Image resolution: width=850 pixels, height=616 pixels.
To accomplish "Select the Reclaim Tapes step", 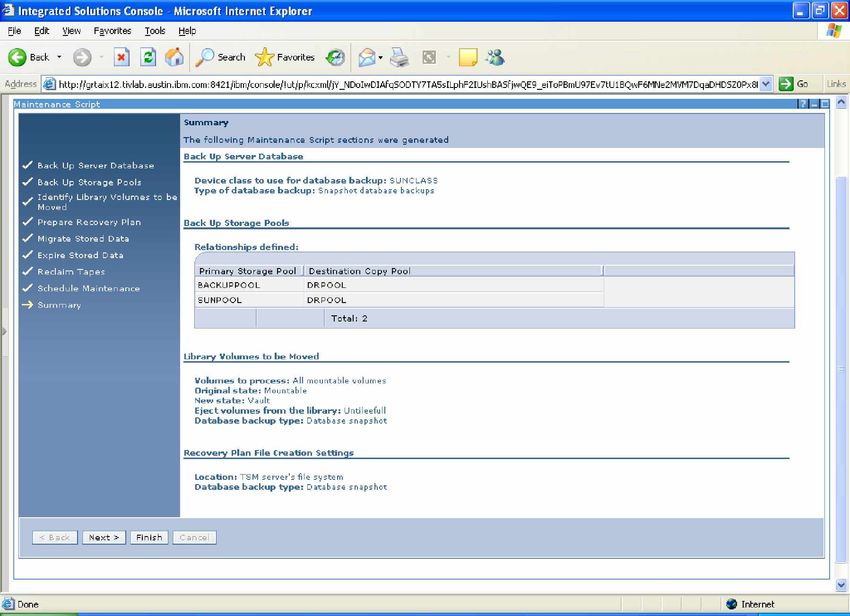I will coord(71,272).
